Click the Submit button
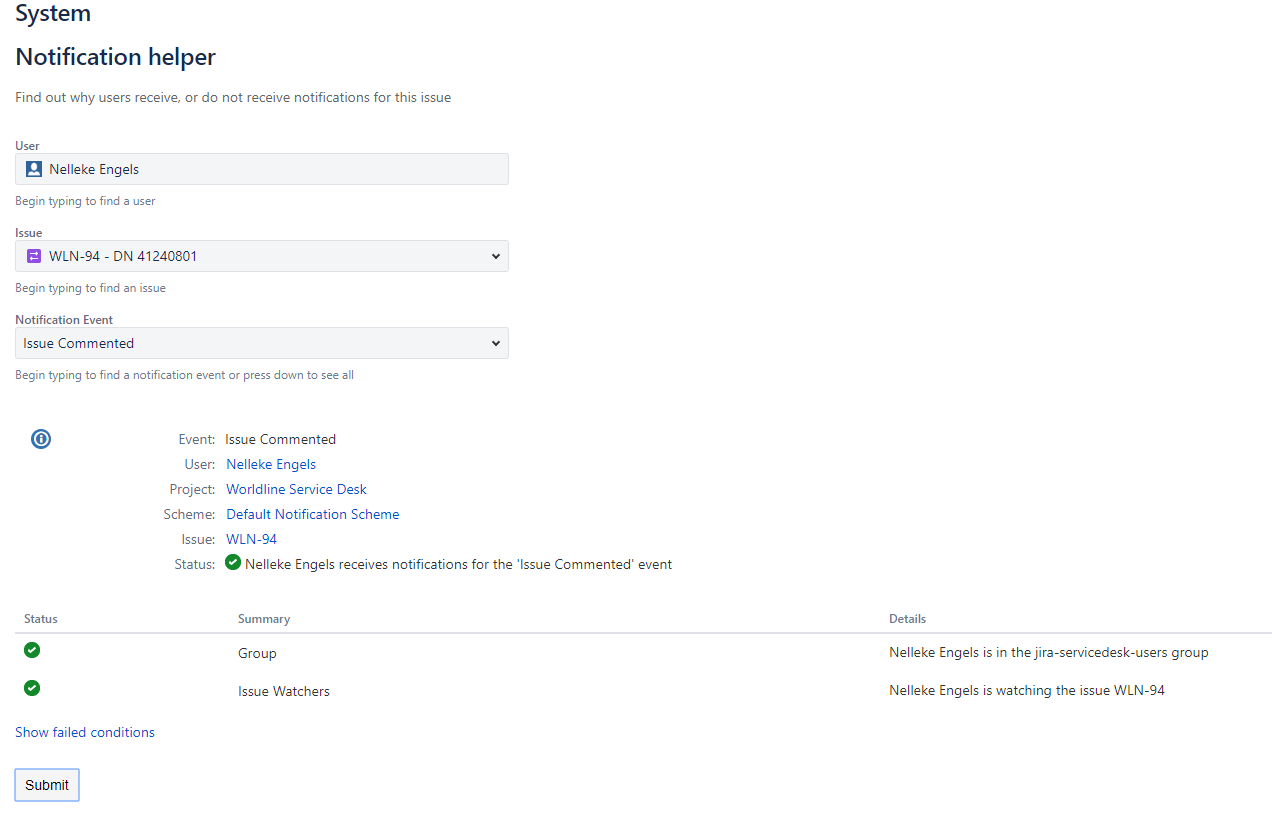The height and width of the screenshot is (816, 1272). (x=47, y=785)
